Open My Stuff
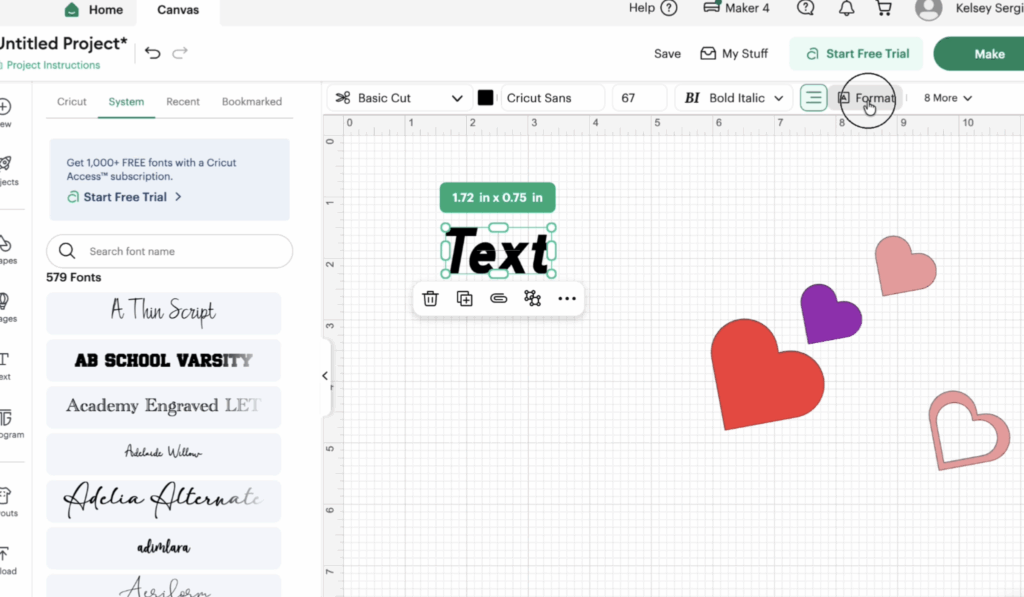 (x=734, y=54)
